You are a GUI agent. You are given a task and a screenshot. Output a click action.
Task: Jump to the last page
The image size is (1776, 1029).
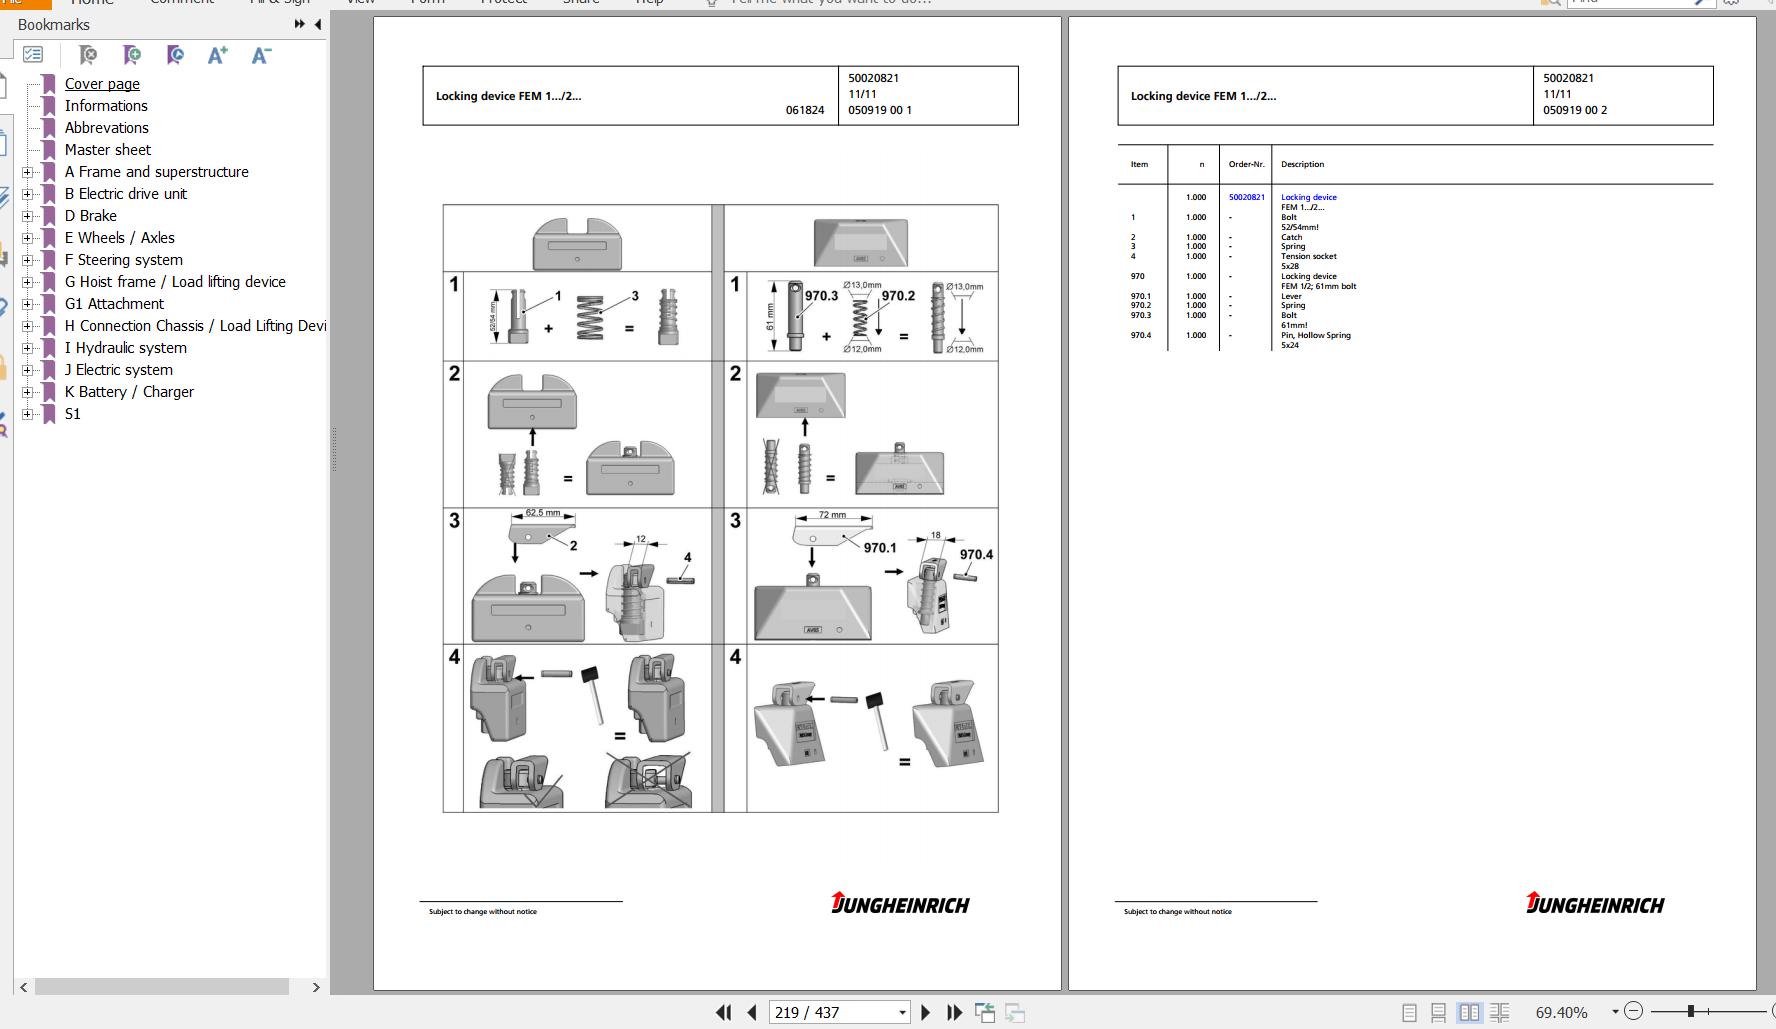(x=954, y=1013)
